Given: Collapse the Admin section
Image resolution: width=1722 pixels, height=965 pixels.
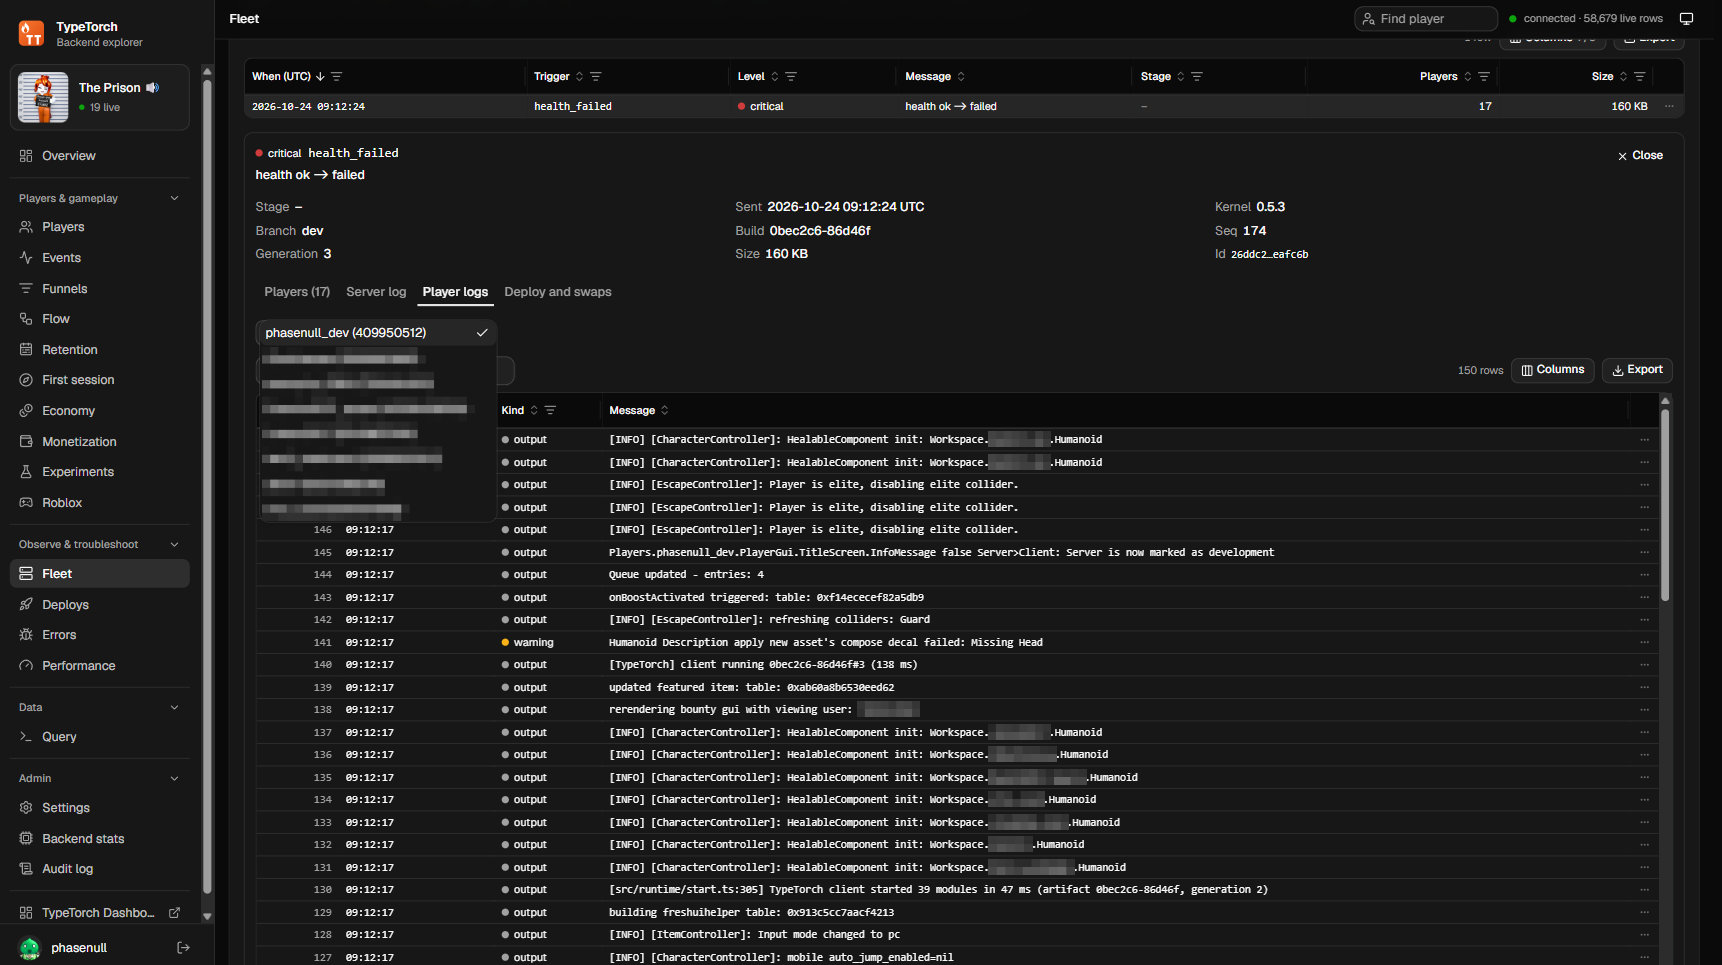Looking at the screenshot, I should [175, 779].
